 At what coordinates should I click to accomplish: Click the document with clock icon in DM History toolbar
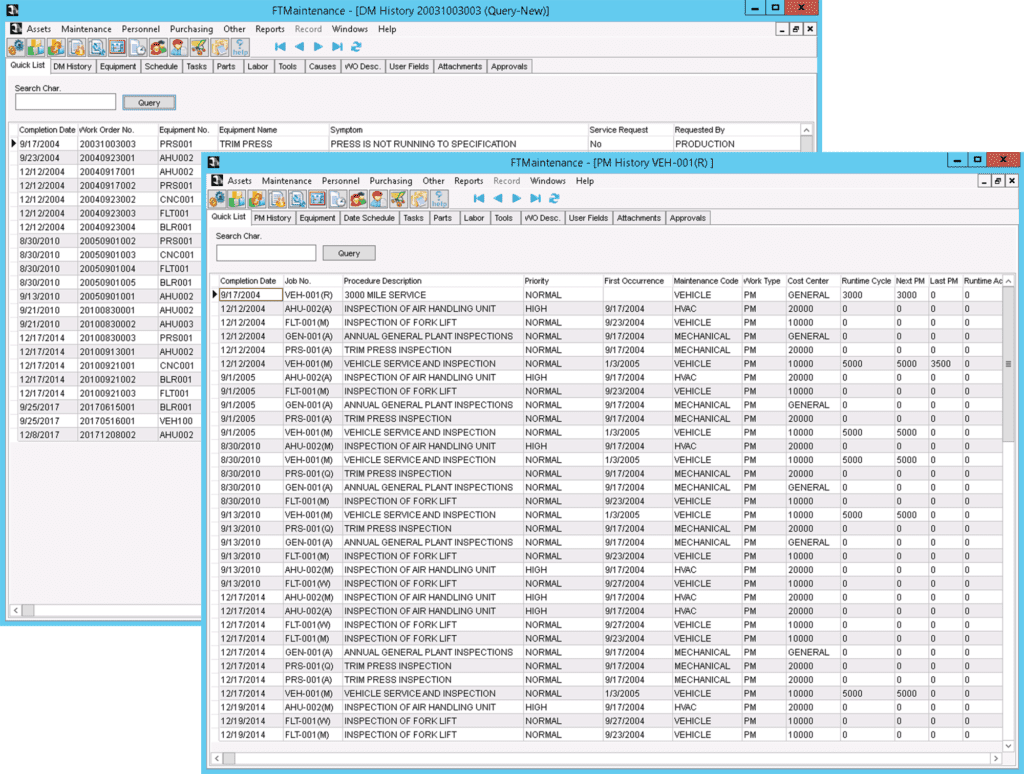pyautogui.click(x=138, y=47)
